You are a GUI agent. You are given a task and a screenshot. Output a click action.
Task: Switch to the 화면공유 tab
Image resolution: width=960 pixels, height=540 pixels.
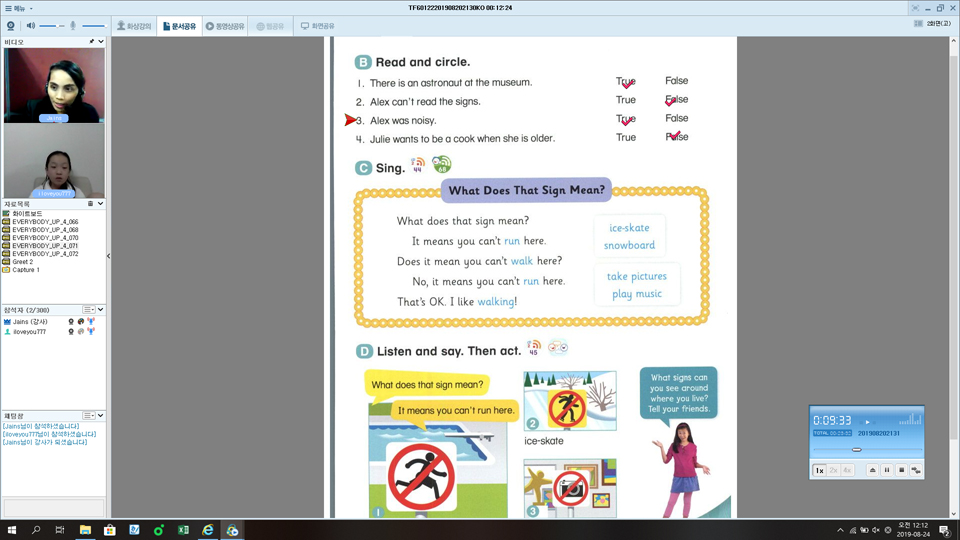tap(318, 26)
